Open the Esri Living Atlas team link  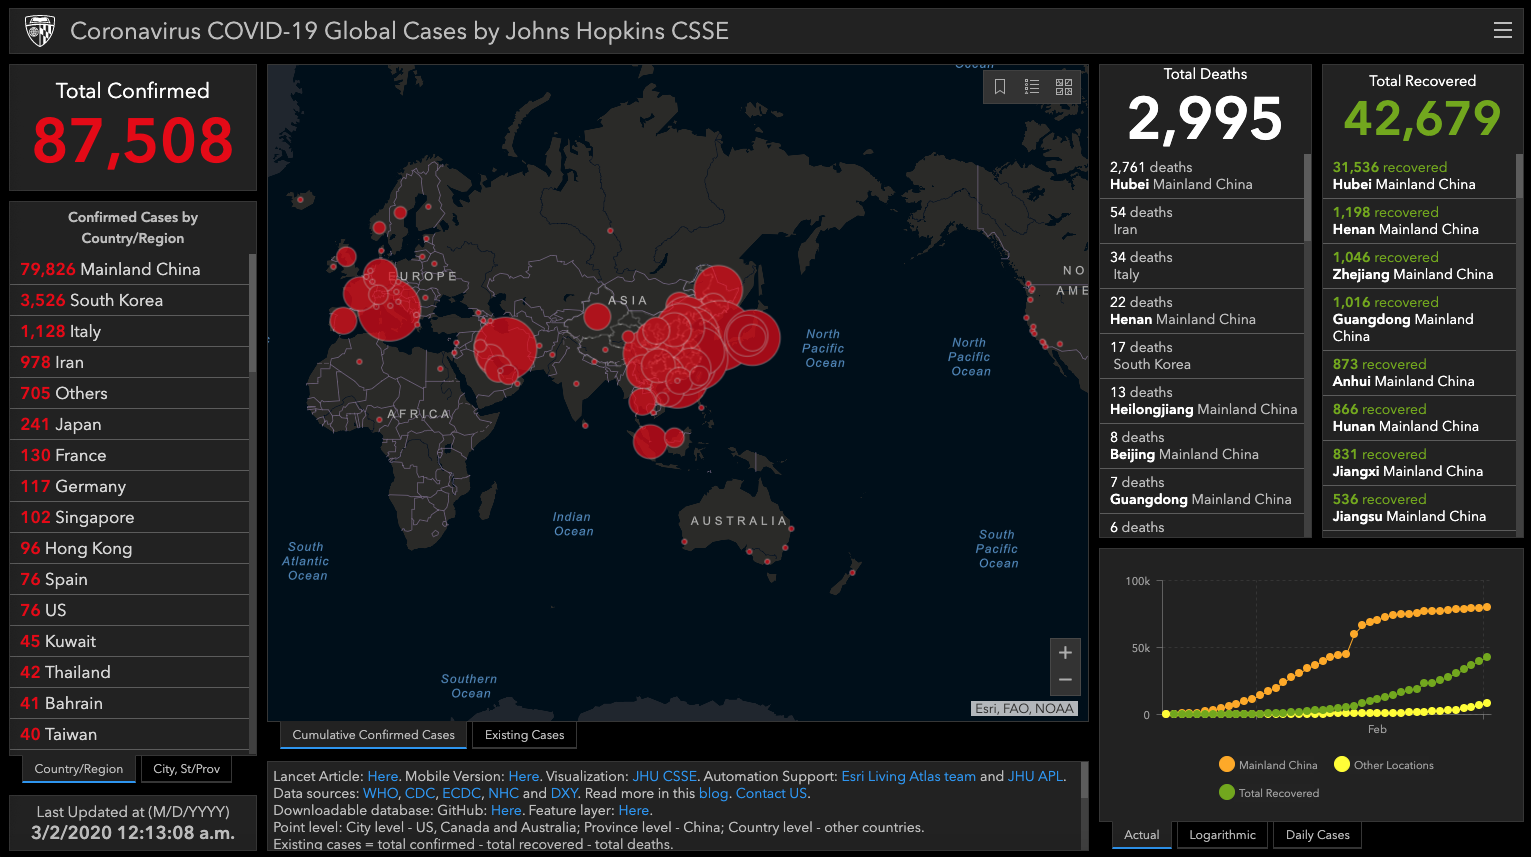(908, 776)
